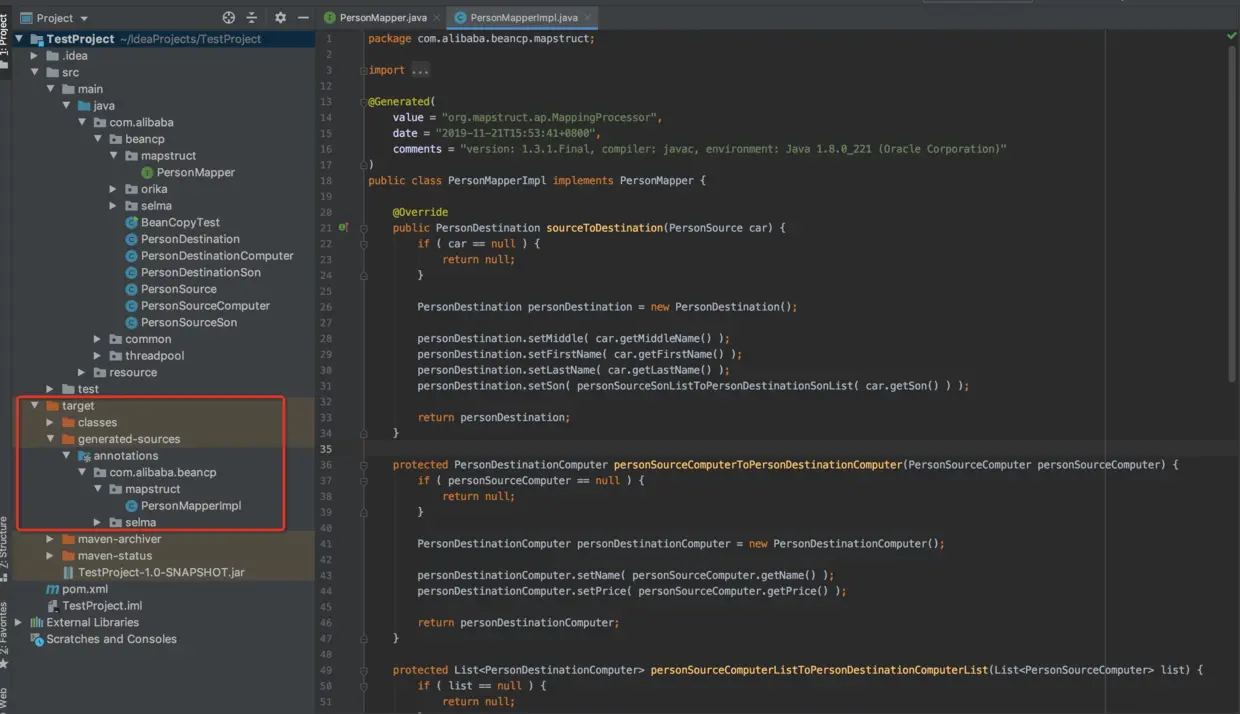
Task: Toggle the Favorites tool window sidebar tab
Action: click(x=5, y=630)
